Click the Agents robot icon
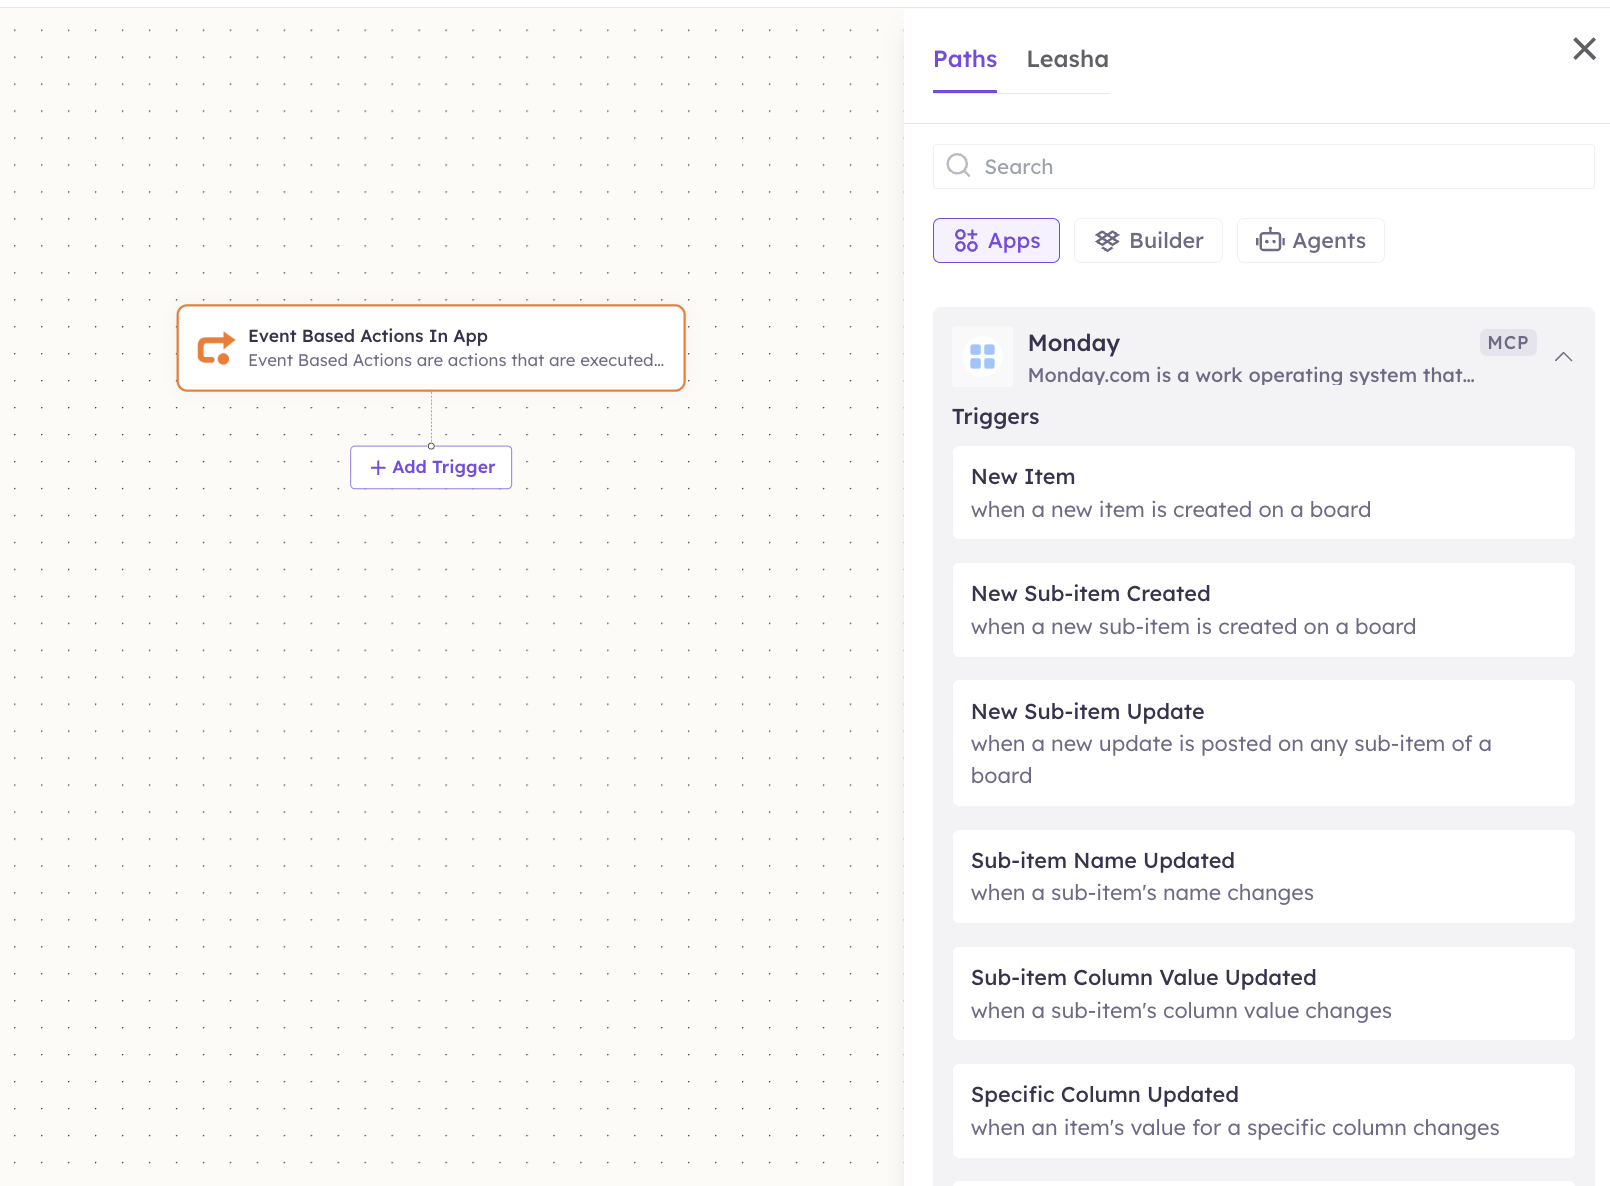 1270,240
